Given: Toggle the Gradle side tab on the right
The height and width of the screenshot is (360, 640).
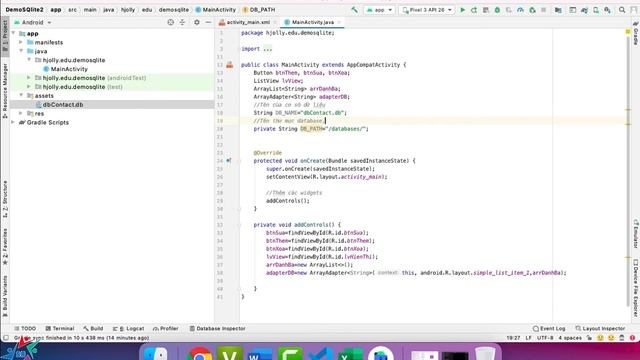Looking at the screenshot, I should point(636,33).
